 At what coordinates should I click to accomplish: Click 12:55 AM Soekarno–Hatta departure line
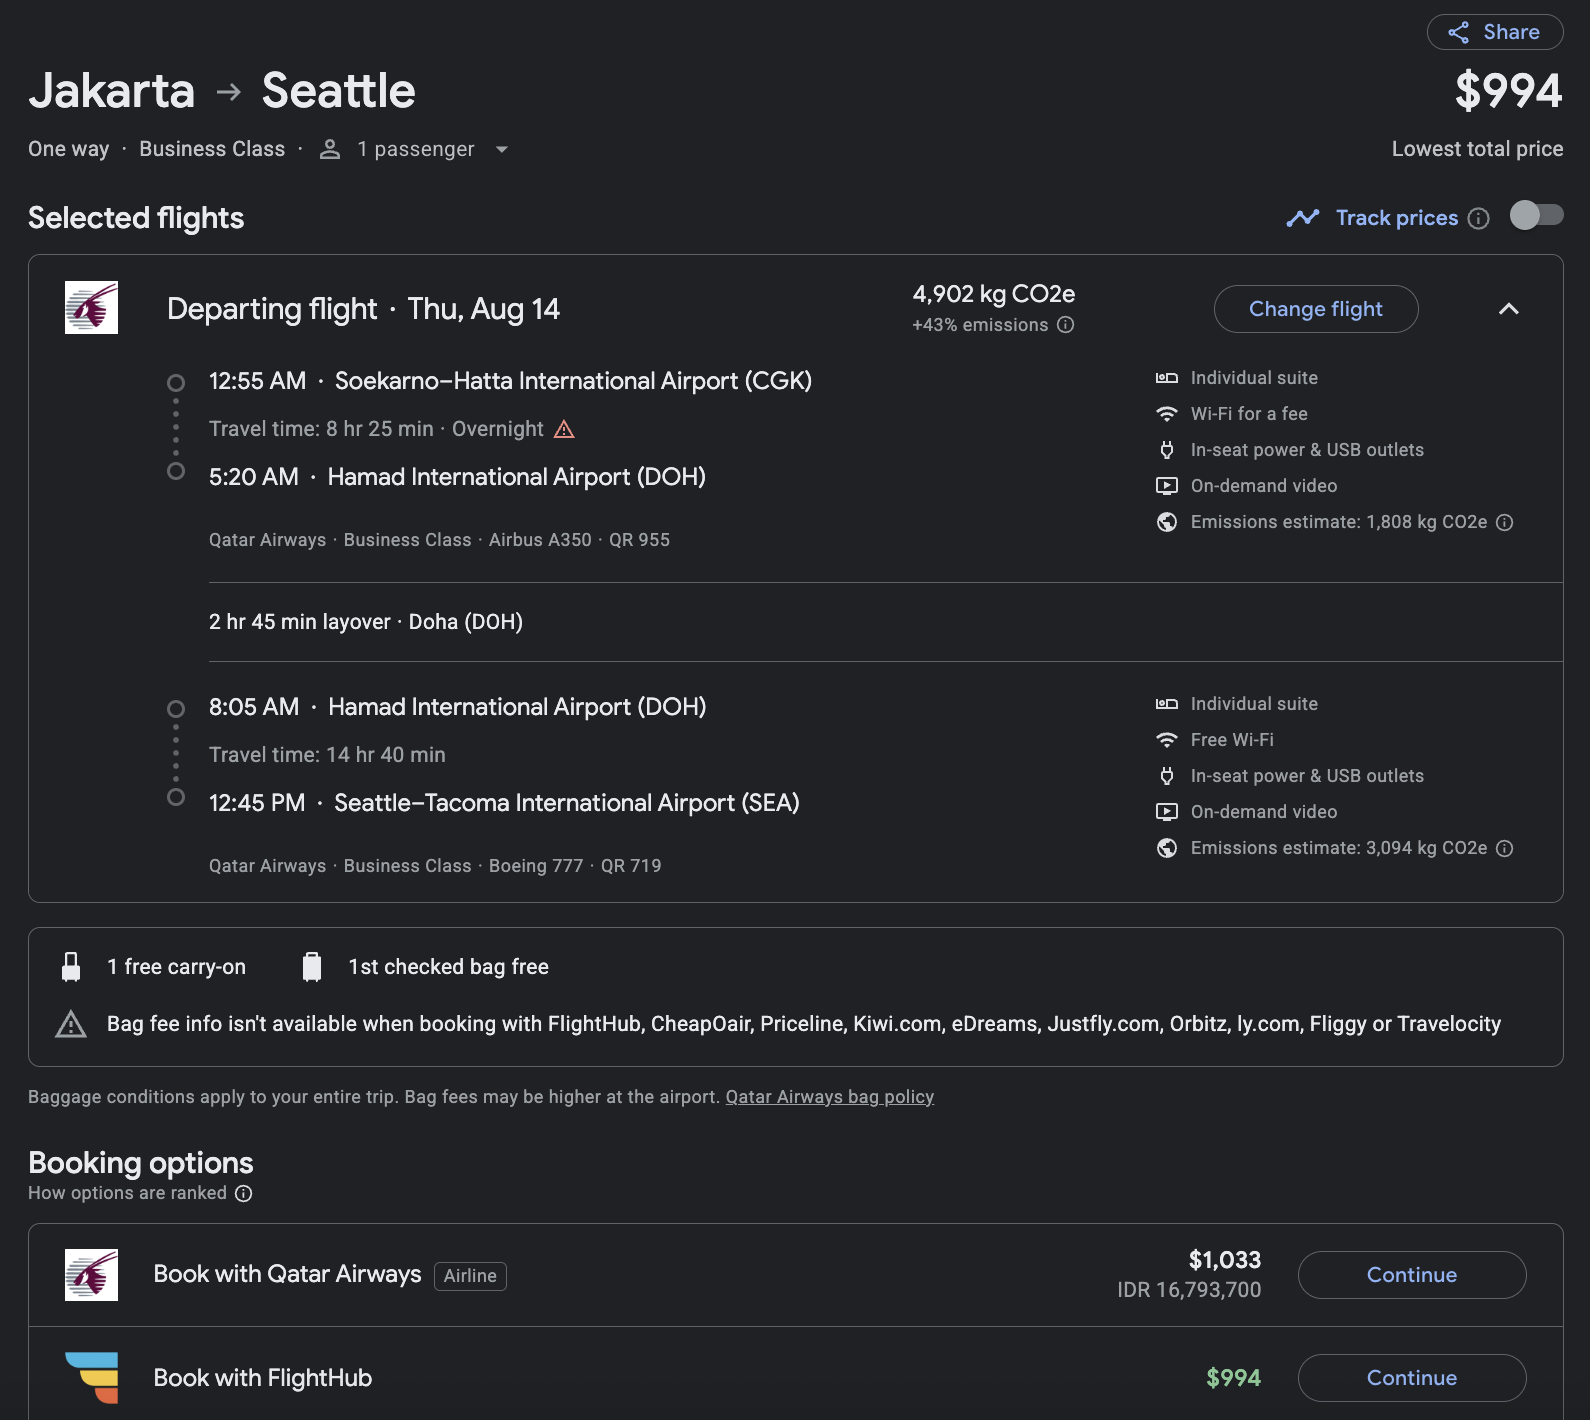[510, 381]
